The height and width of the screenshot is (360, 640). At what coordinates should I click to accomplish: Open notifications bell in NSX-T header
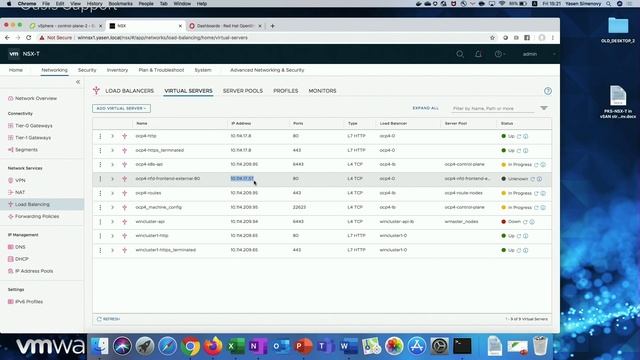(478, 54)
